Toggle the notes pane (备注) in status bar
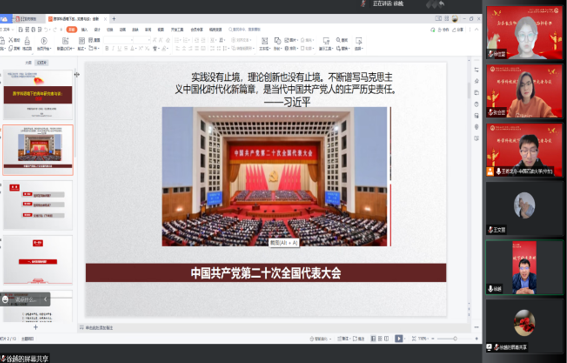 (358, 338)
